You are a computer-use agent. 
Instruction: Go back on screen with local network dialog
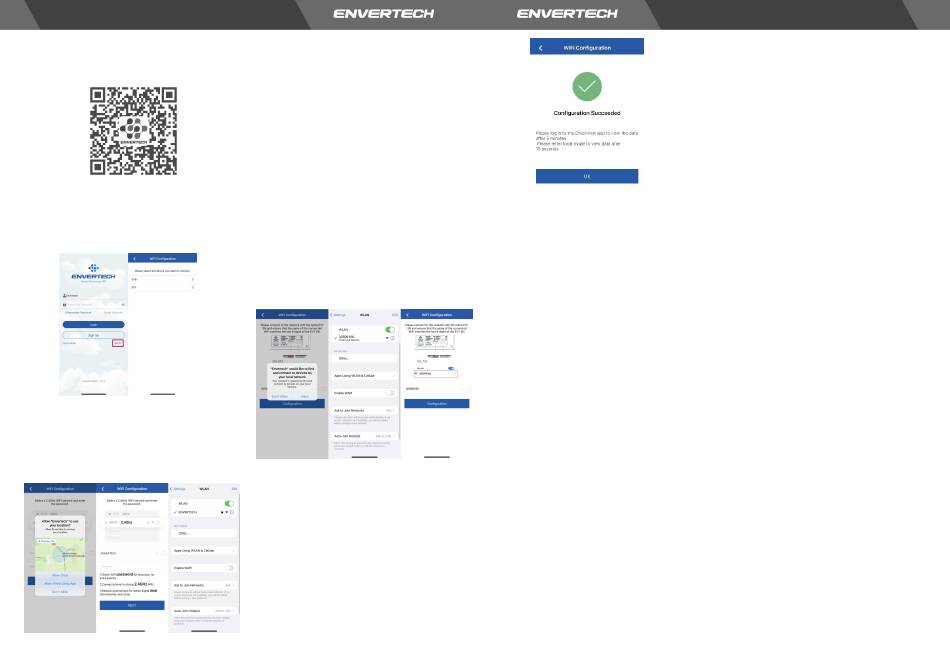coord(262,315)
